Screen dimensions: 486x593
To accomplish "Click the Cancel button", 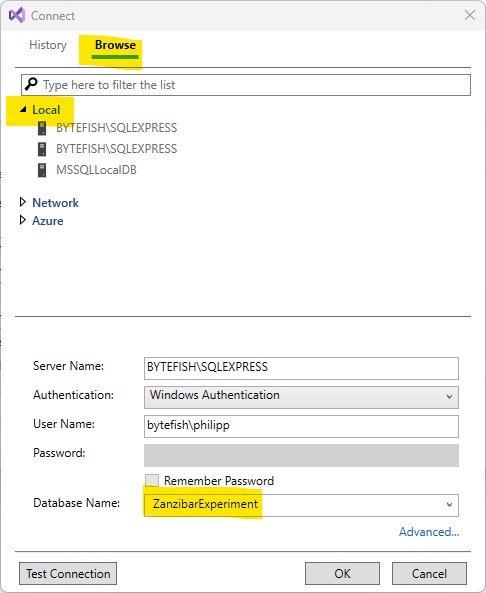I will [x=429, y=574].
